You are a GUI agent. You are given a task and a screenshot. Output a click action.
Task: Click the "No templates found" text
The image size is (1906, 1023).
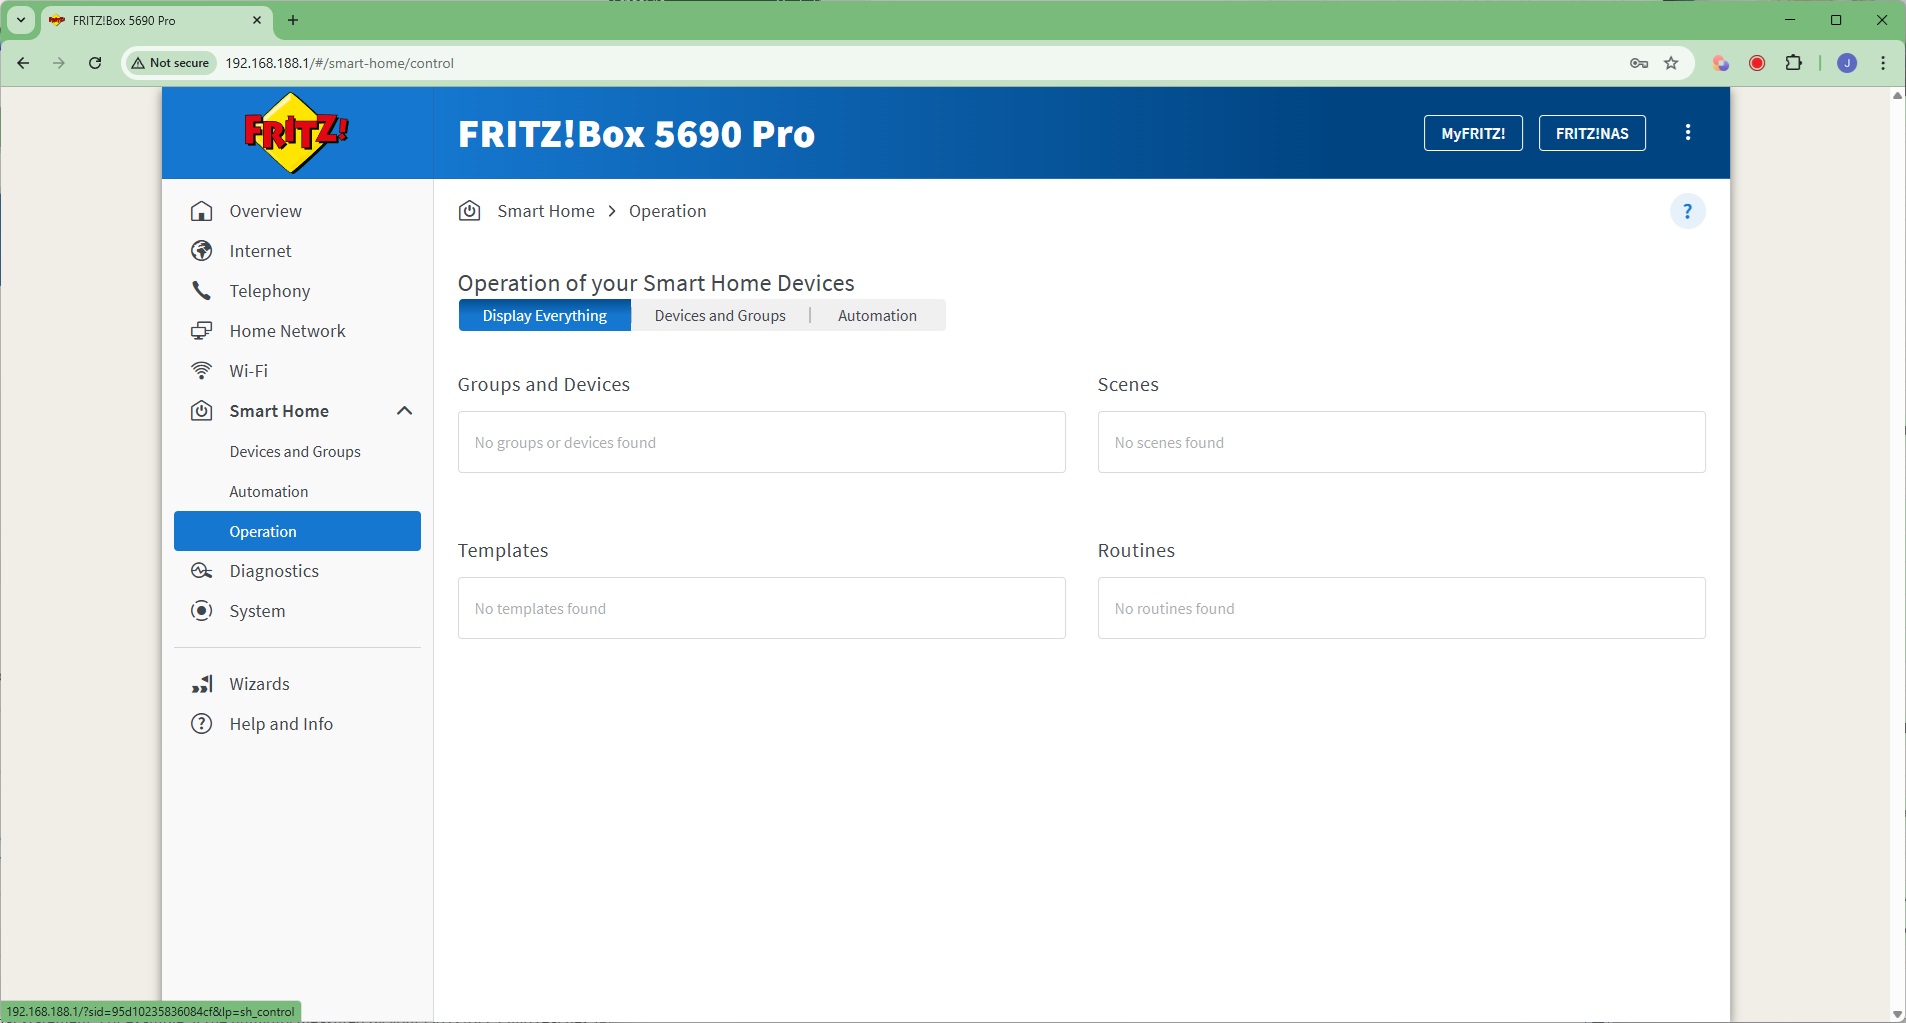pyautogui.click(x=540, y=609)
